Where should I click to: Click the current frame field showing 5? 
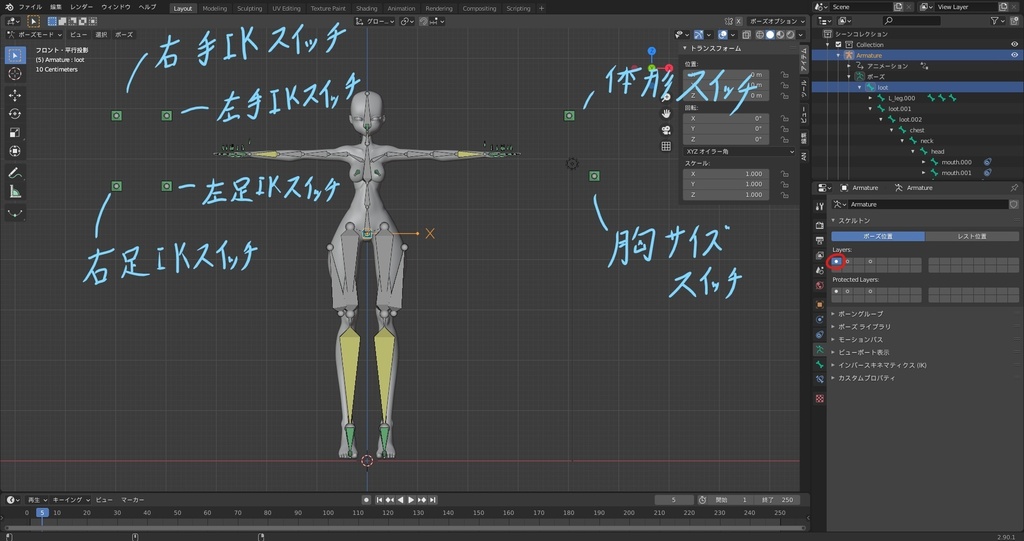tap(674, 500)
